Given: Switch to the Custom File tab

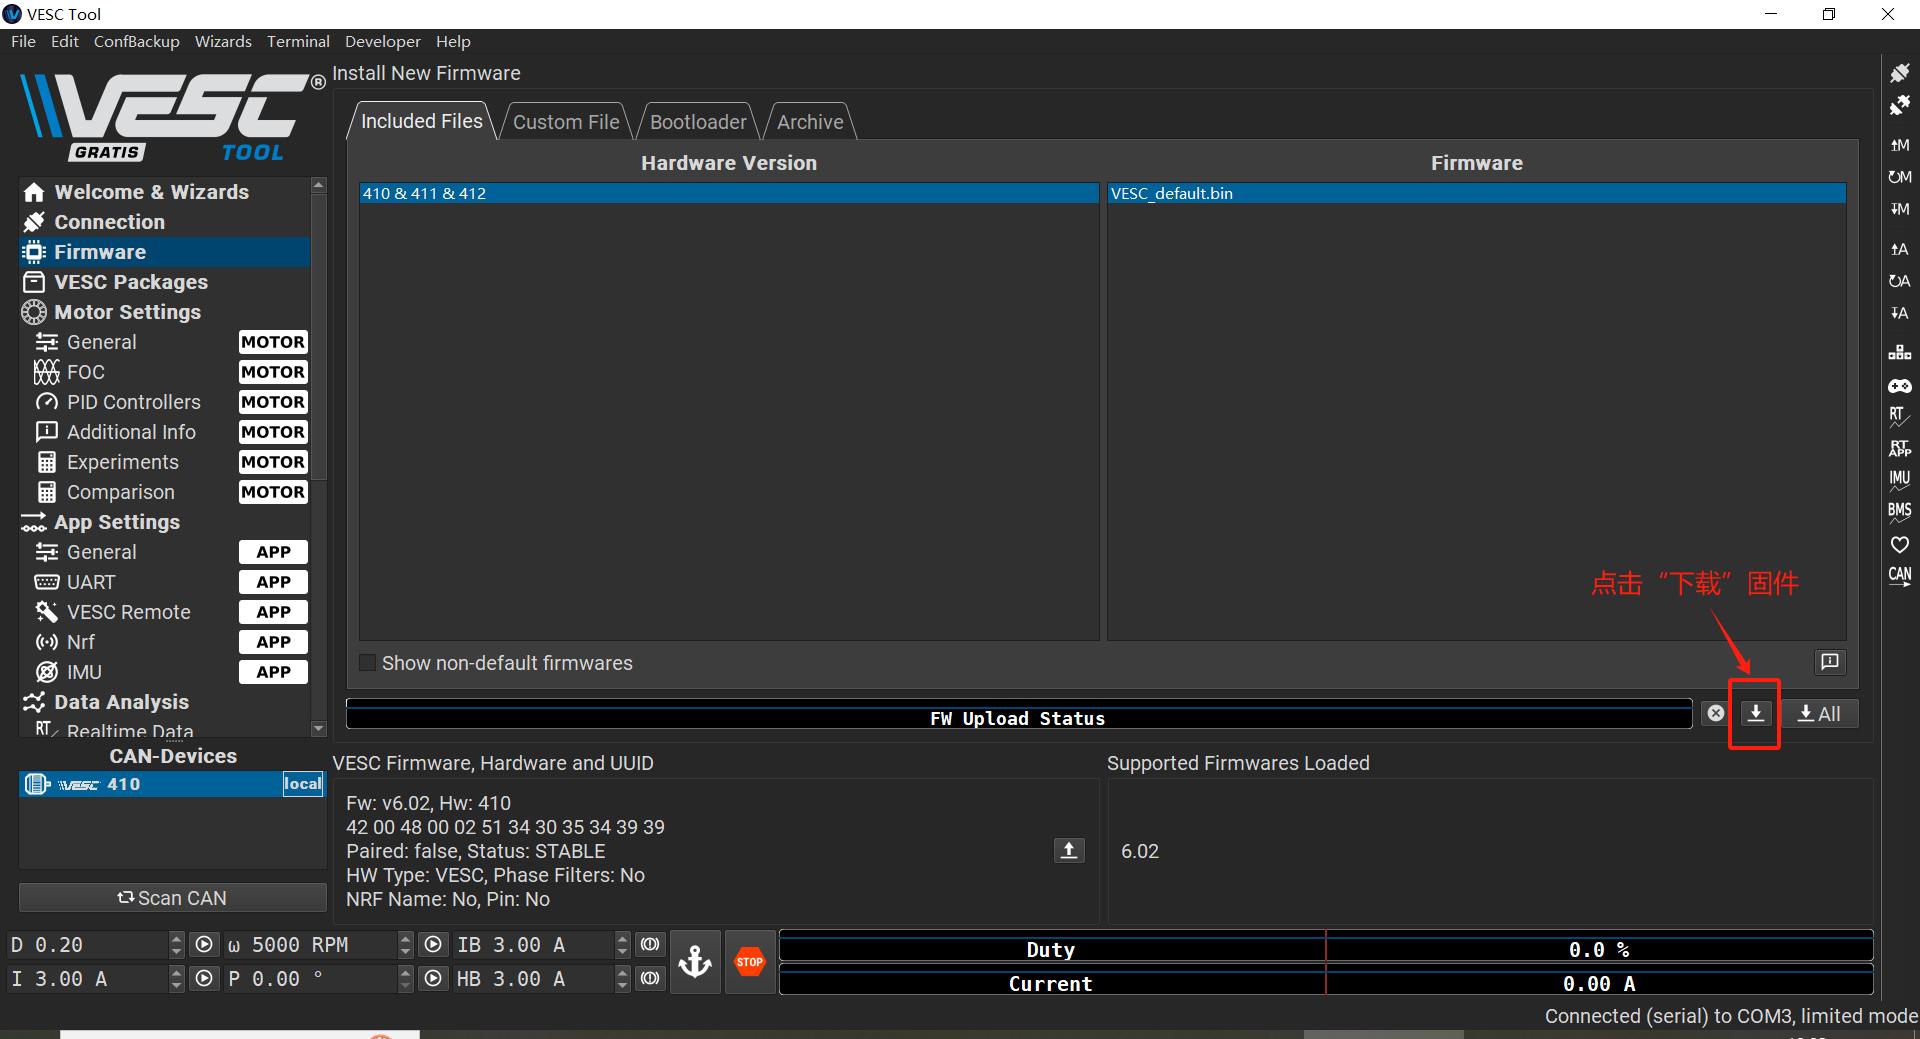Looking at the screenshot, I should [566, 122].
